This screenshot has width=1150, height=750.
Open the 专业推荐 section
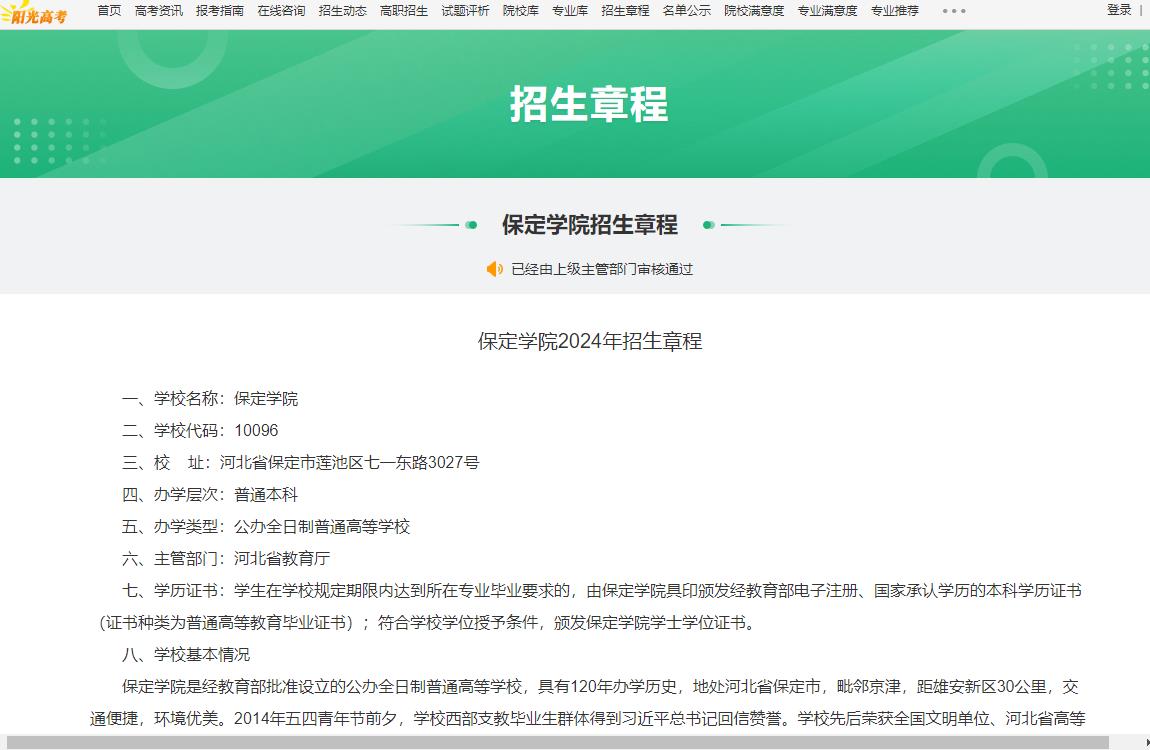893,11
